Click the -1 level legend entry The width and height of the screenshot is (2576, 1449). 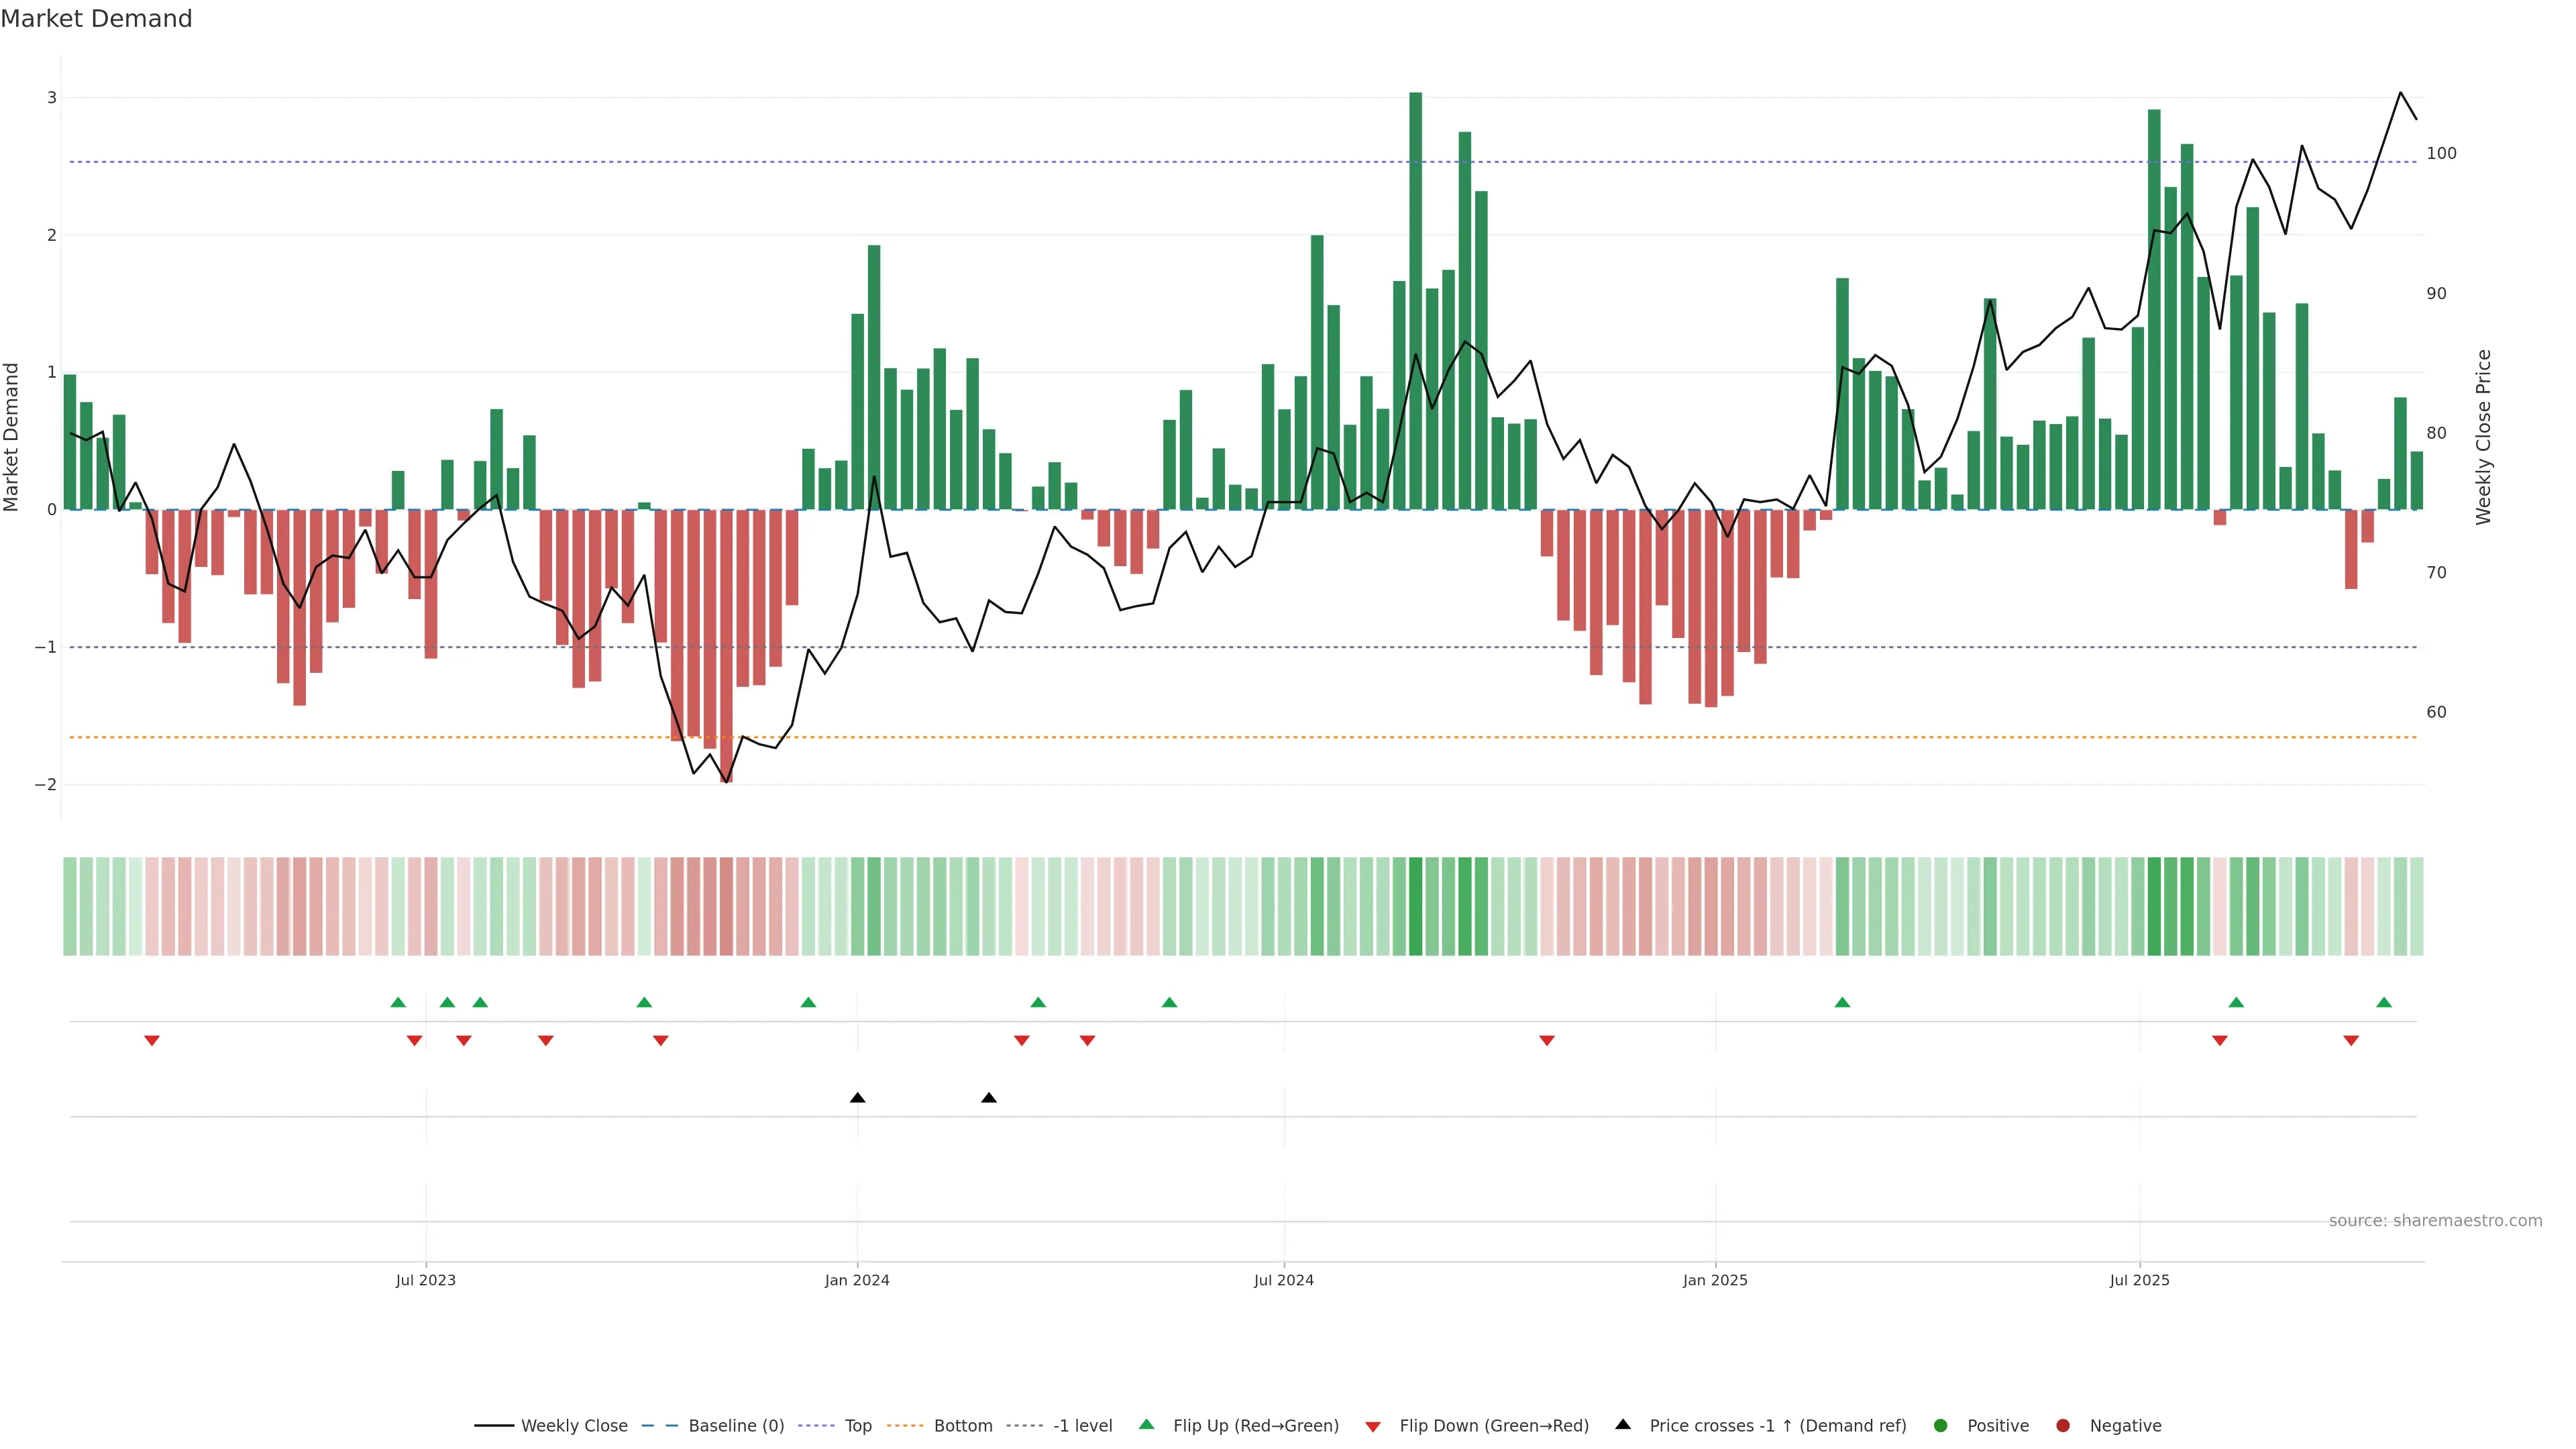coord(1082,1426)
